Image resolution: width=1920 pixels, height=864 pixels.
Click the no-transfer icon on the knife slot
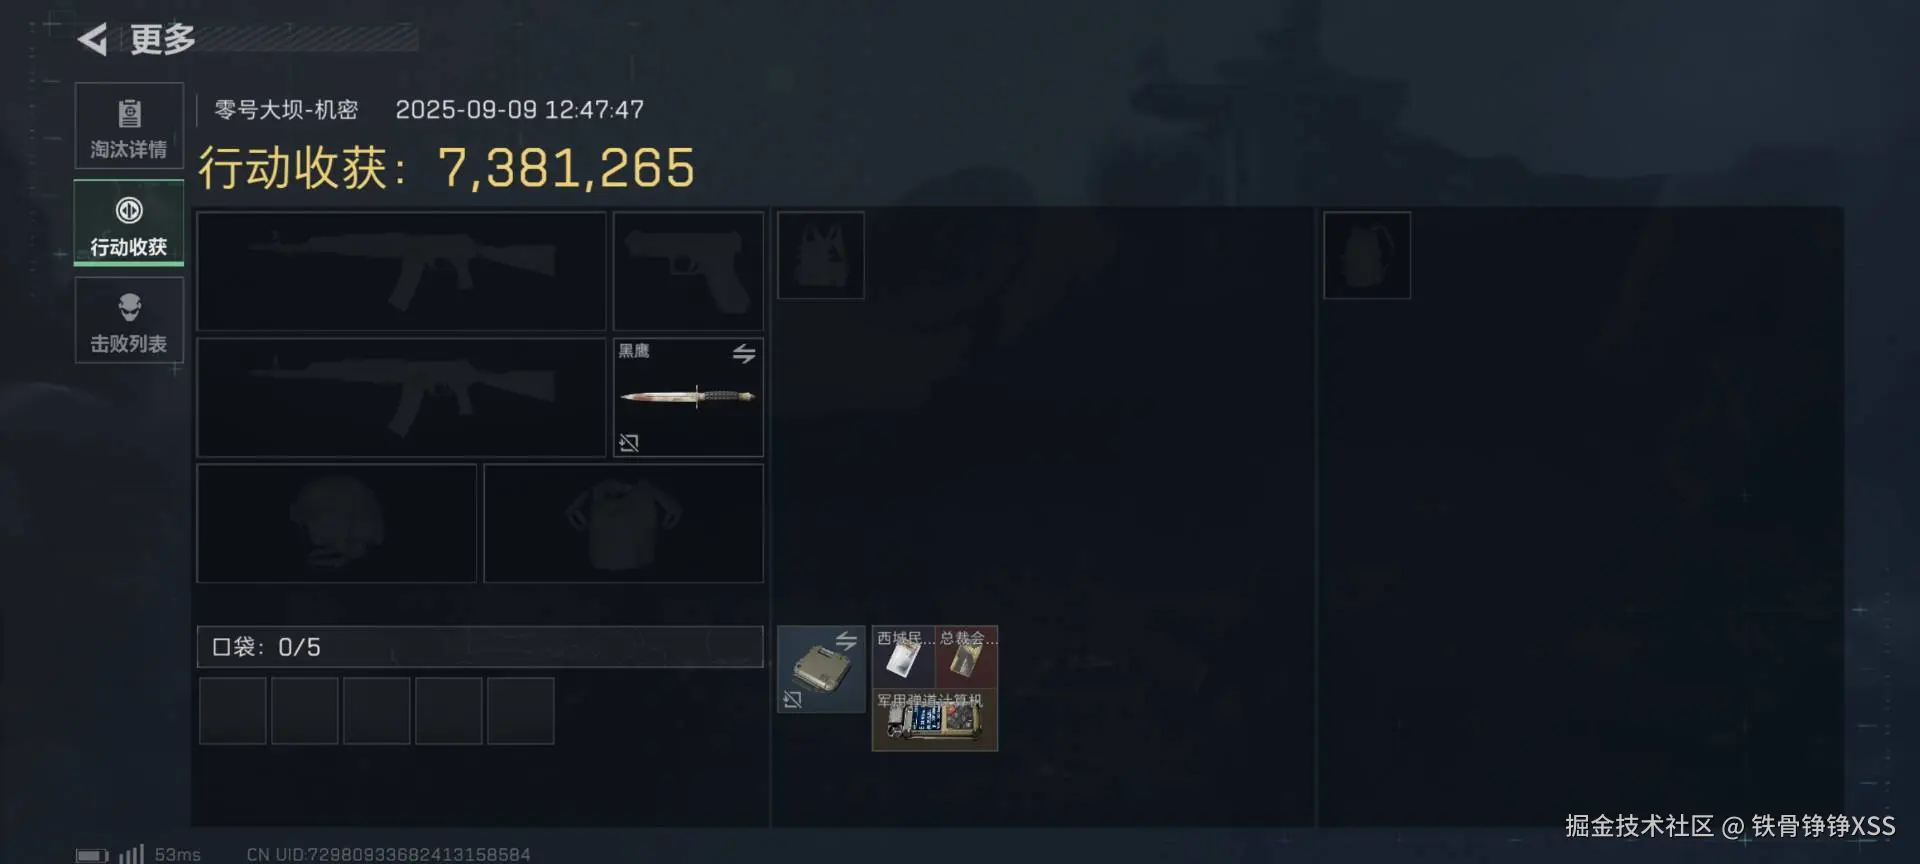[629, 442]
